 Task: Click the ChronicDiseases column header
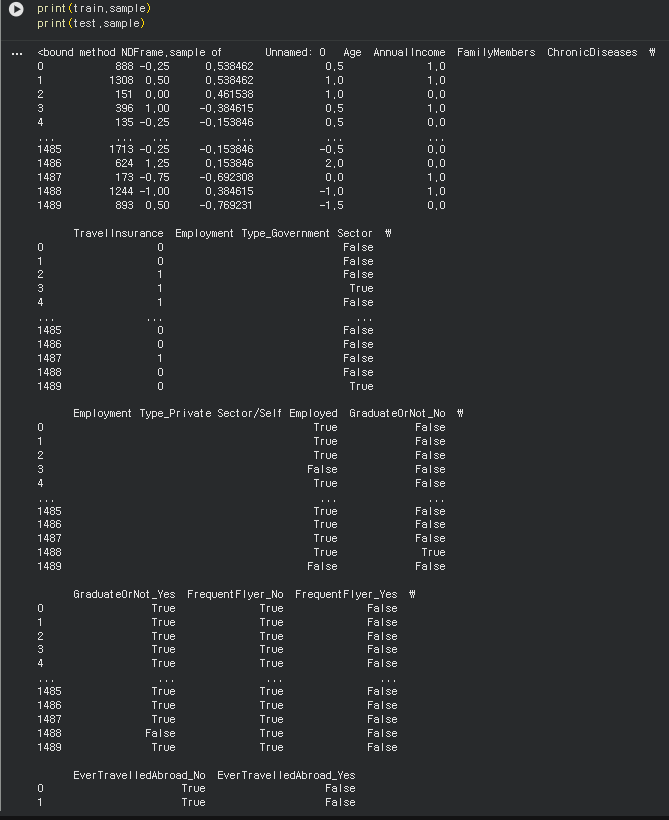tap(591, 52)
